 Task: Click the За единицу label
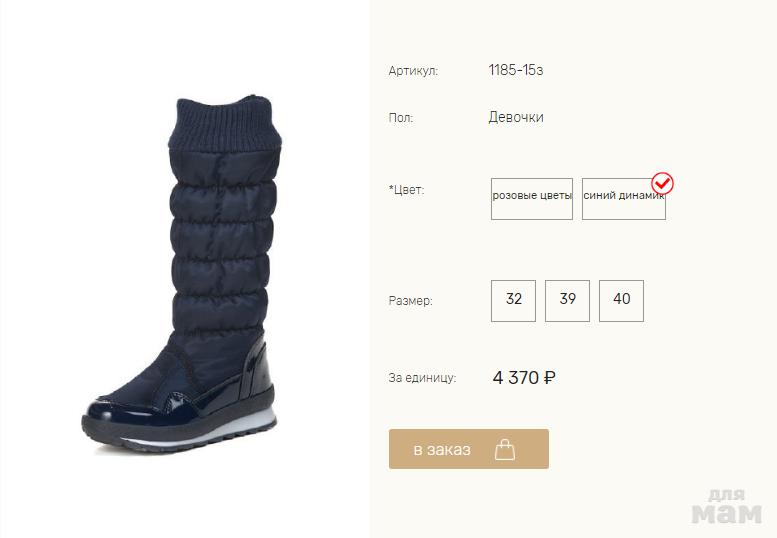point(422,377)
